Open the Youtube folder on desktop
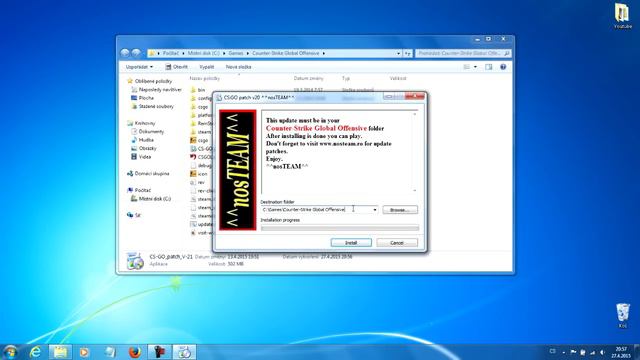 click(x=623, y=16)
